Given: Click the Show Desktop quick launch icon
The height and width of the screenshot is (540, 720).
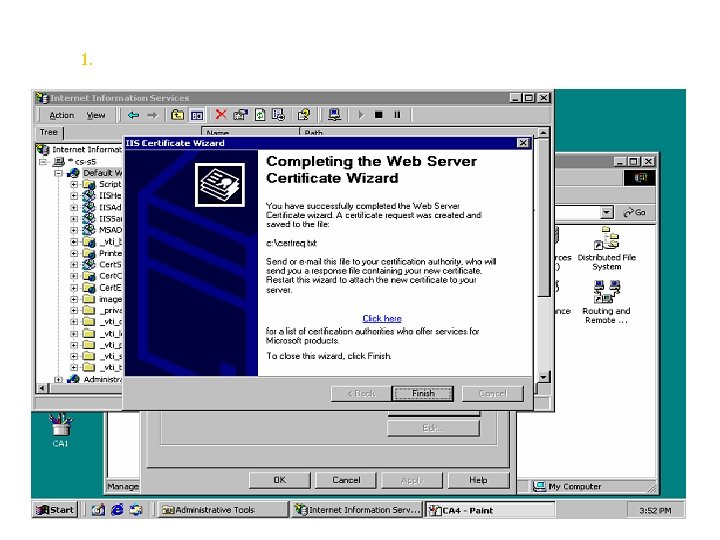Looking at the screenshot, I should point(98,510).
